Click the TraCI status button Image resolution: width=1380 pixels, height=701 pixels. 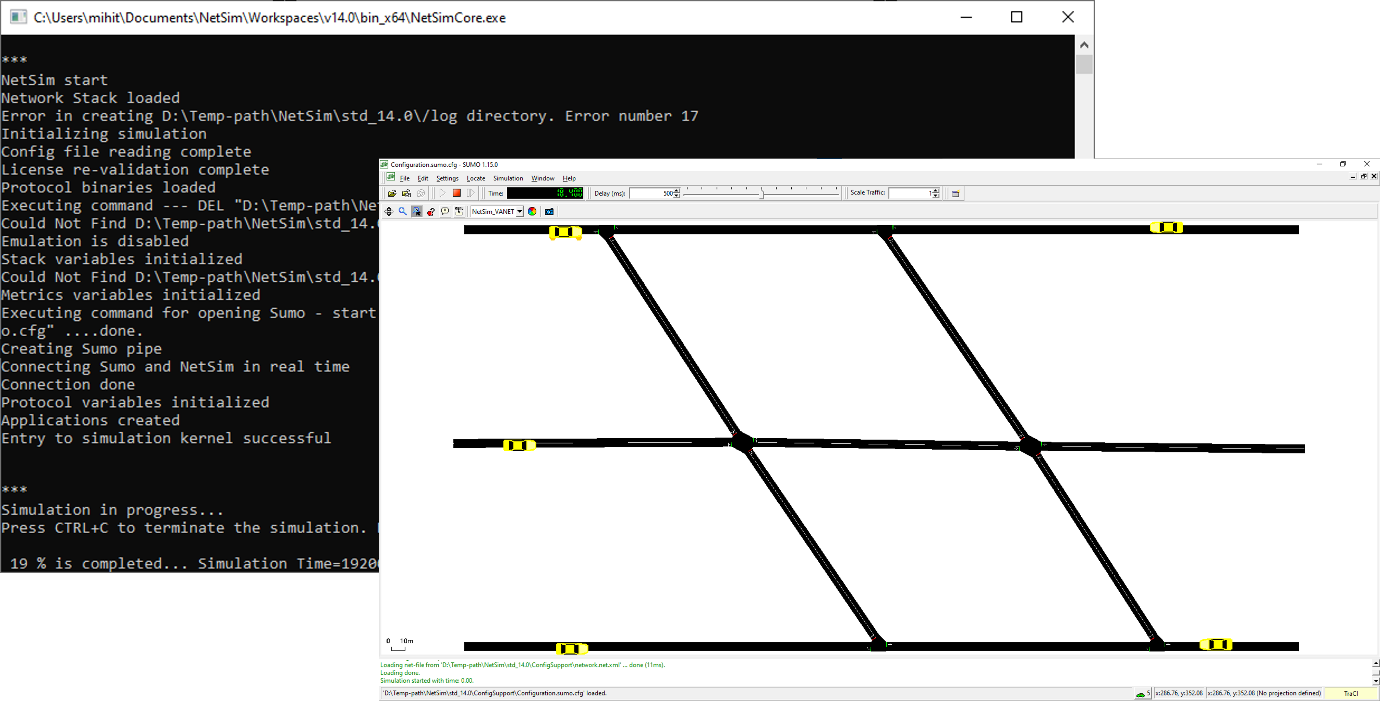[1351, 693]
